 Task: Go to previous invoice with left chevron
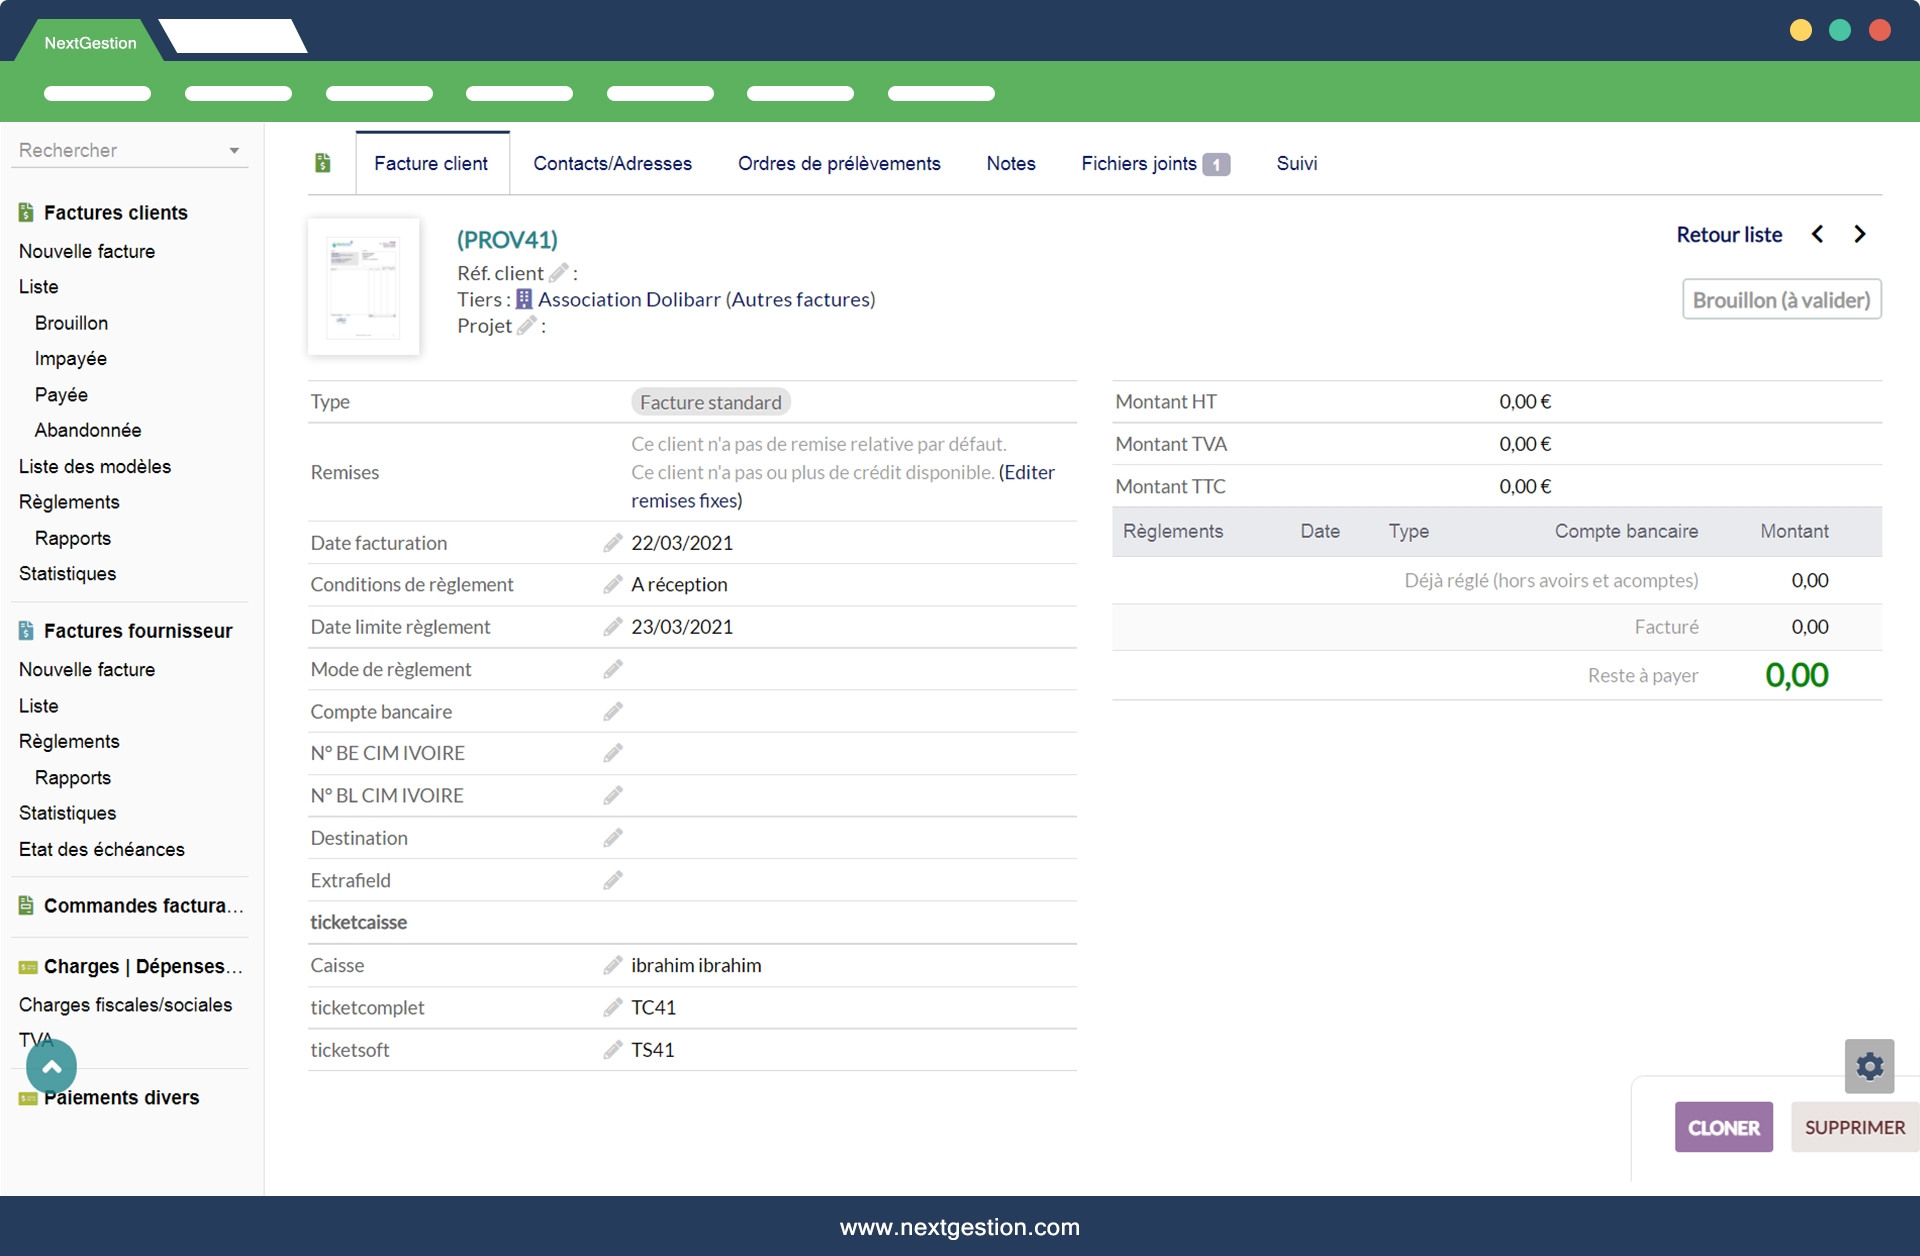(x=1817, y=234)
